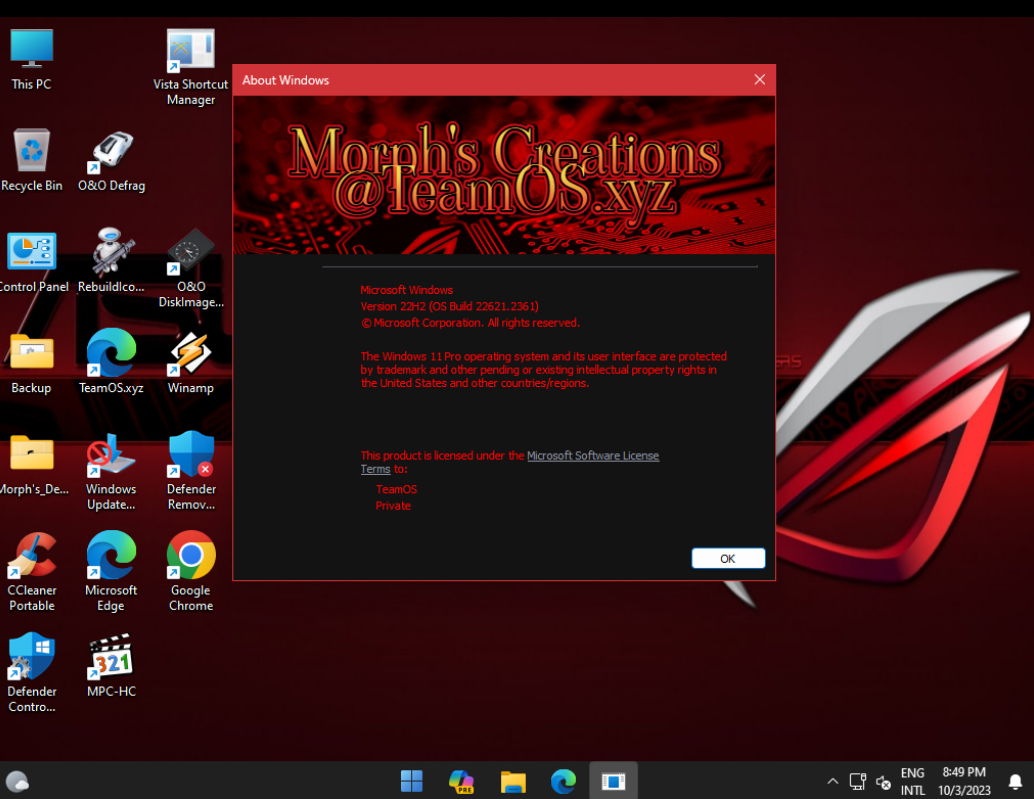The image size is (1034, 799).
Task: Close the About Windows dialog
Action: pyautogui.click(x=760, y=80)
